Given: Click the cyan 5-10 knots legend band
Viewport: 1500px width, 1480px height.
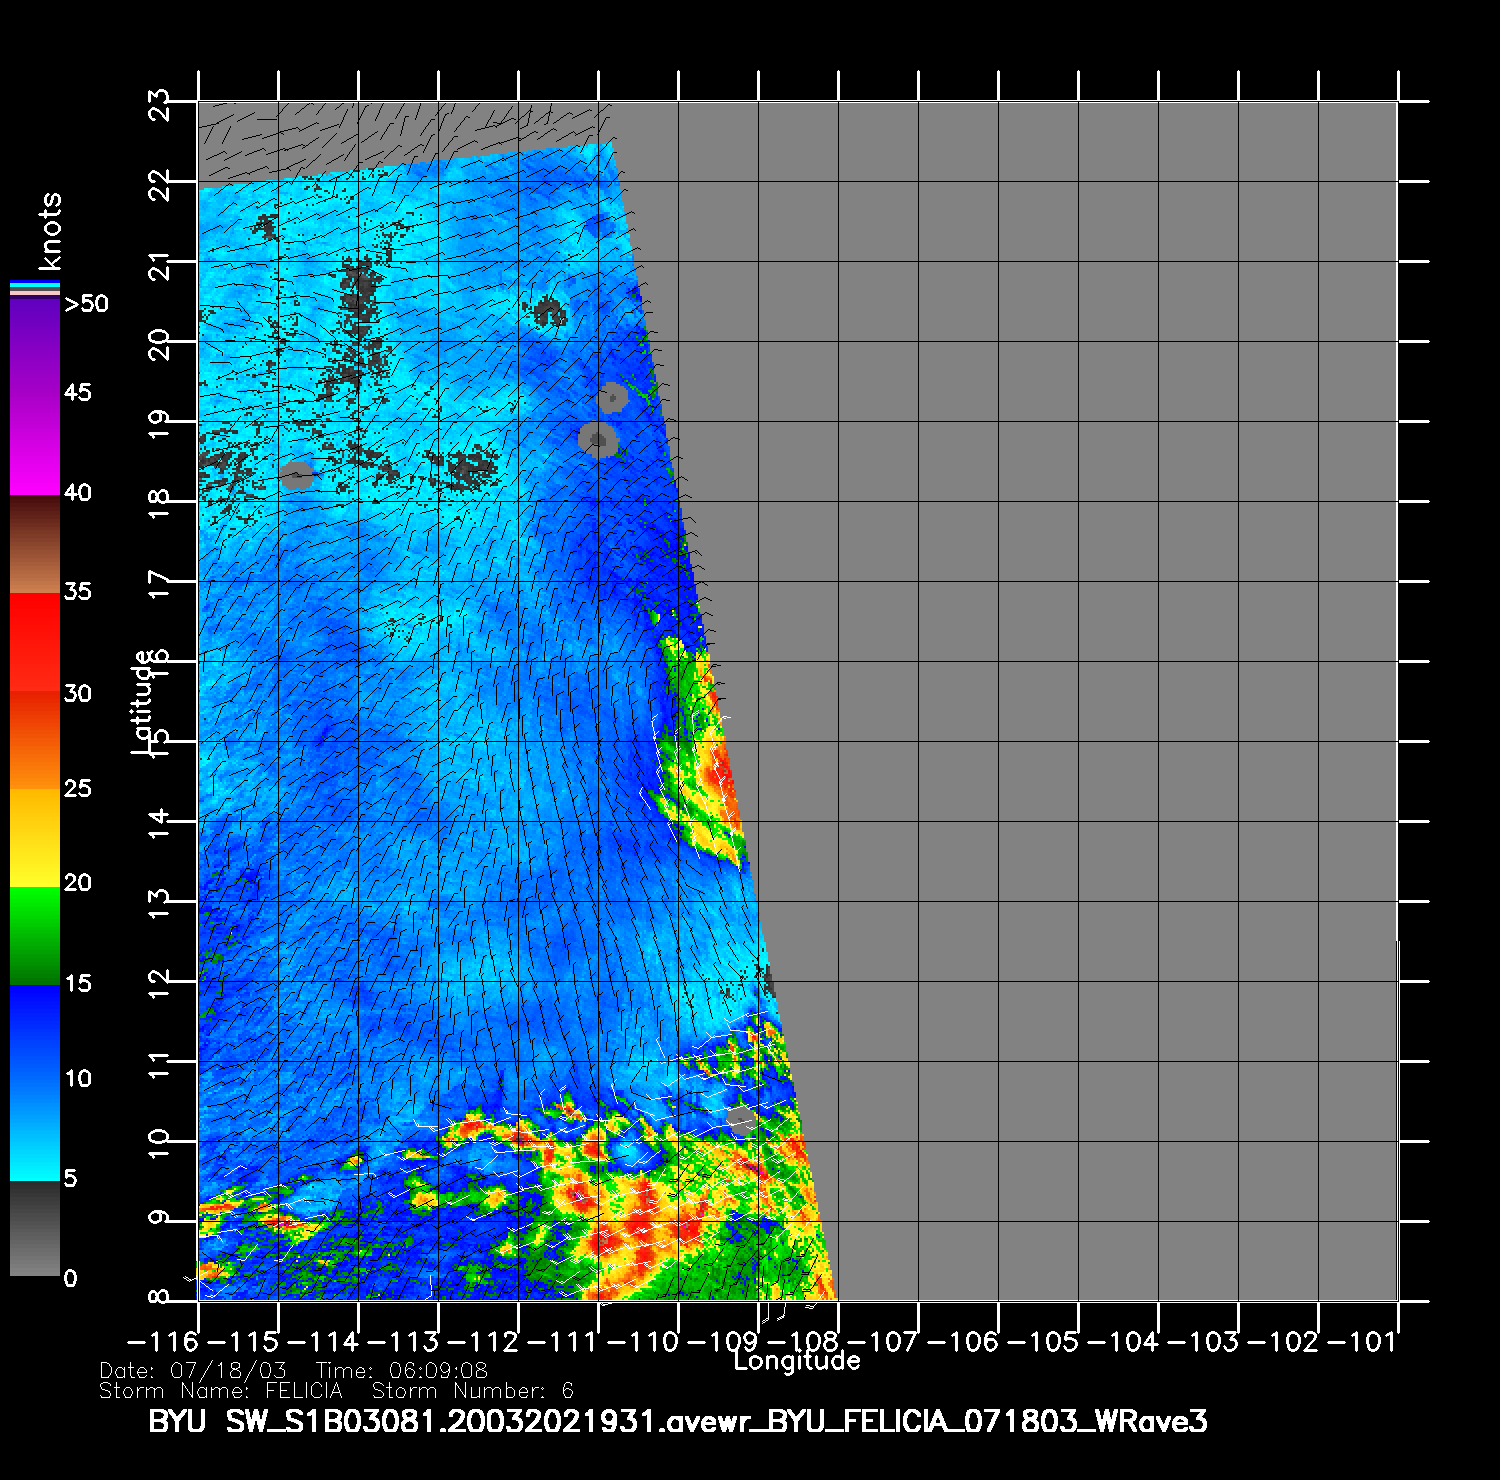Looking at the screenshot, I should (x=35, y=1130).
